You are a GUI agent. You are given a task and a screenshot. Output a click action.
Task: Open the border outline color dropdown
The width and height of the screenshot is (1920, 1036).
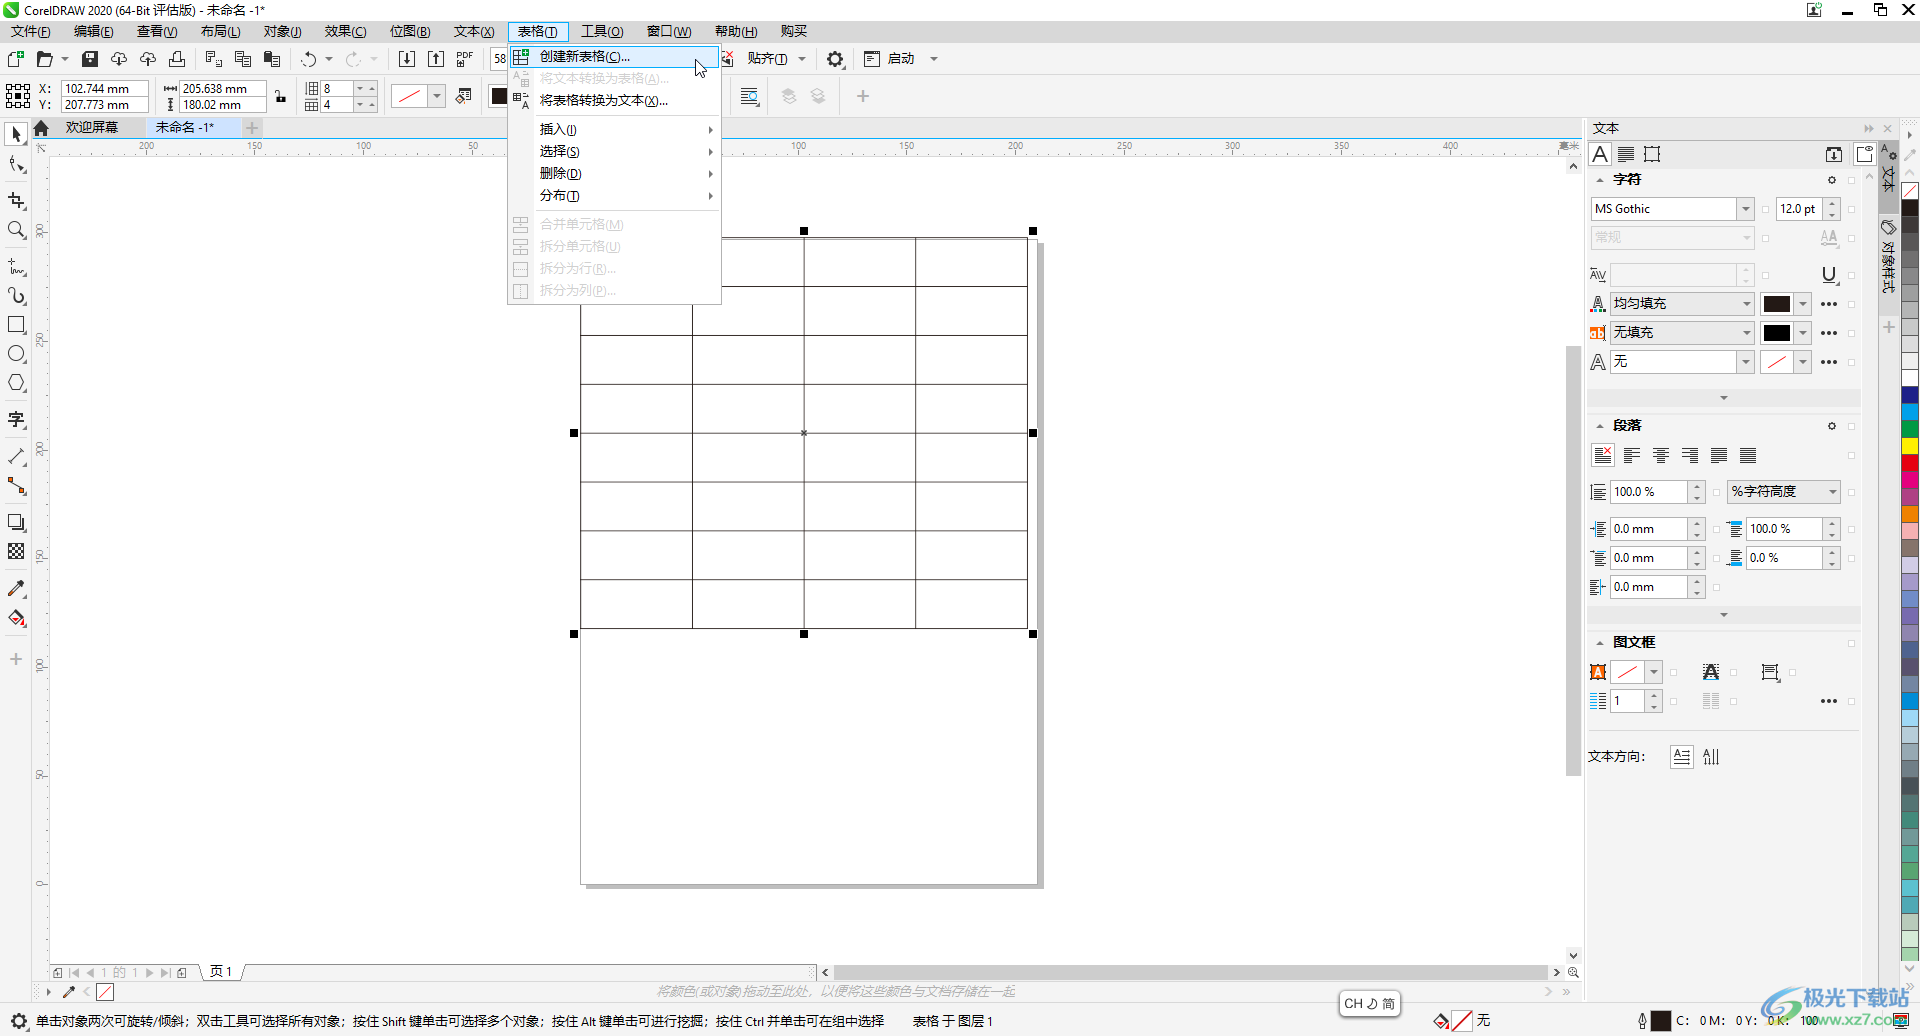click(437, 96)
